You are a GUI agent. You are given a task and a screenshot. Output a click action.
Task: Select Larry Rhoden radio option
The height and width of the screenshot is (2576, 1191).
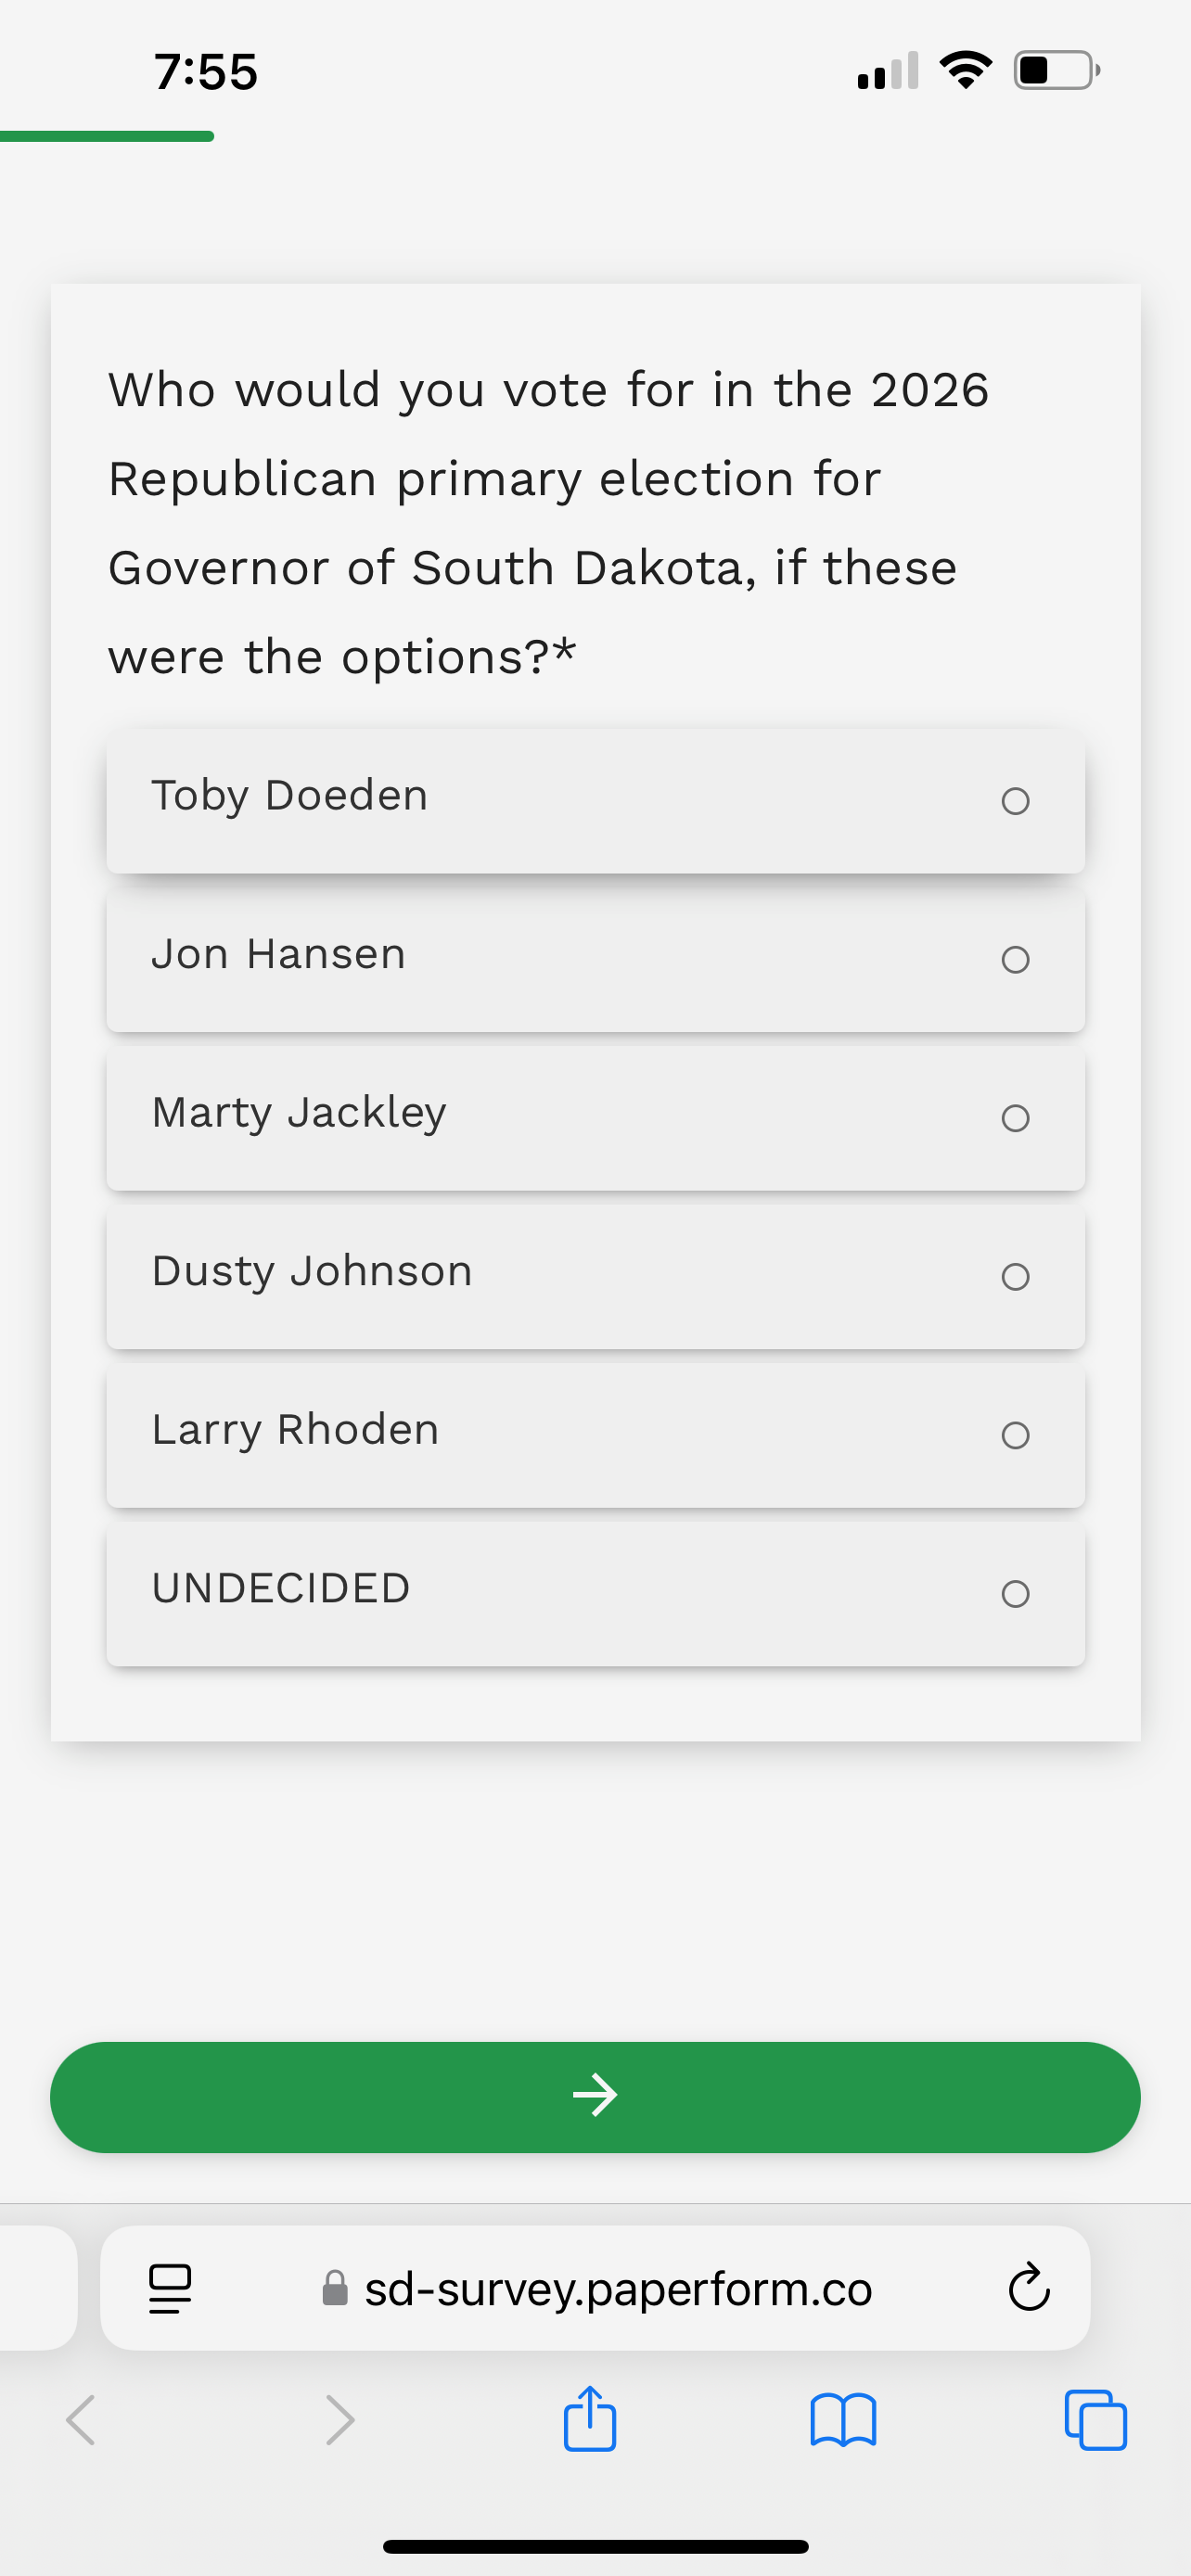(x=1015, y=1435)
